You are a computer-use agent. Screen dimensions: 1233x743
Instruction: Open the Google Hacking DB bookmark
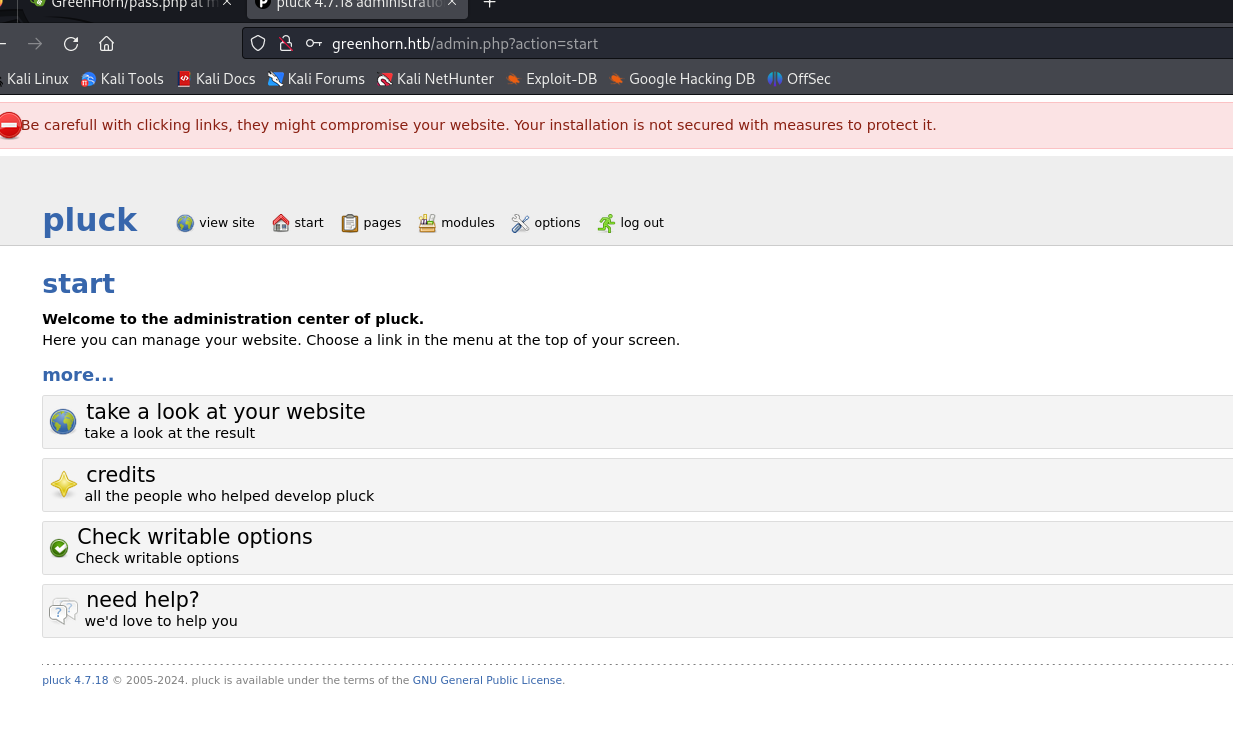[x=681, y=79]
